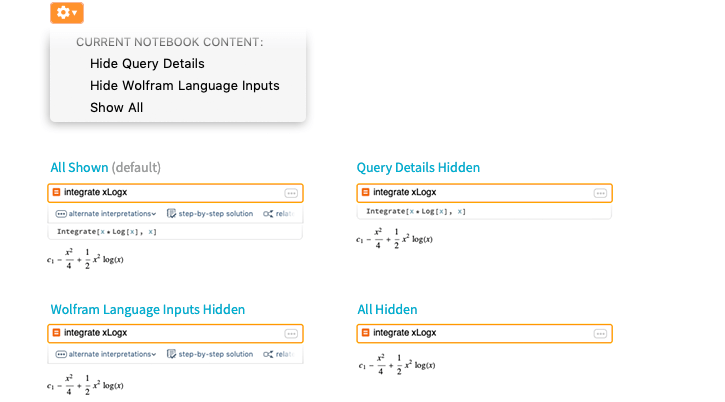Click orange Wolfram Alpha icon in All Shown box

coord(56,192)
